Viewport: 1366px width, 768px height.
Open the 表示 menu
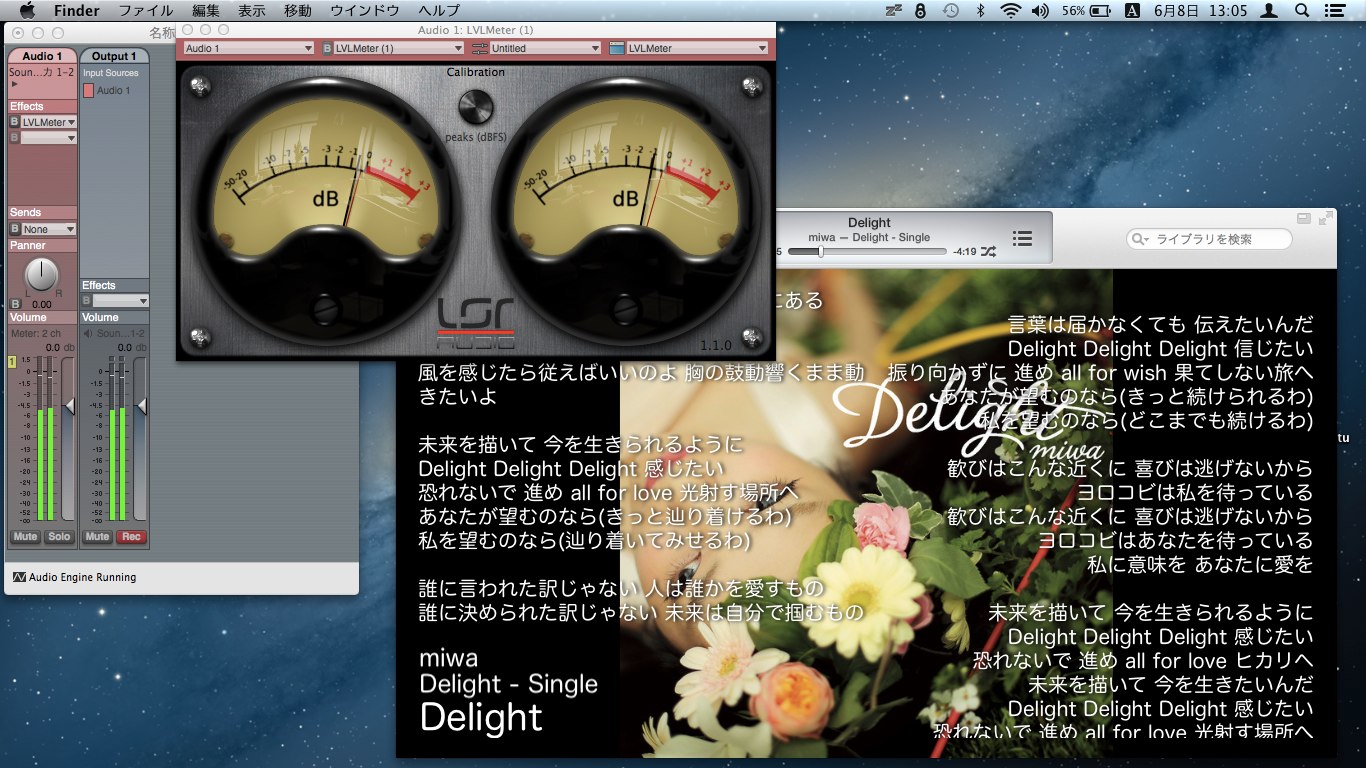pos(252,11)
